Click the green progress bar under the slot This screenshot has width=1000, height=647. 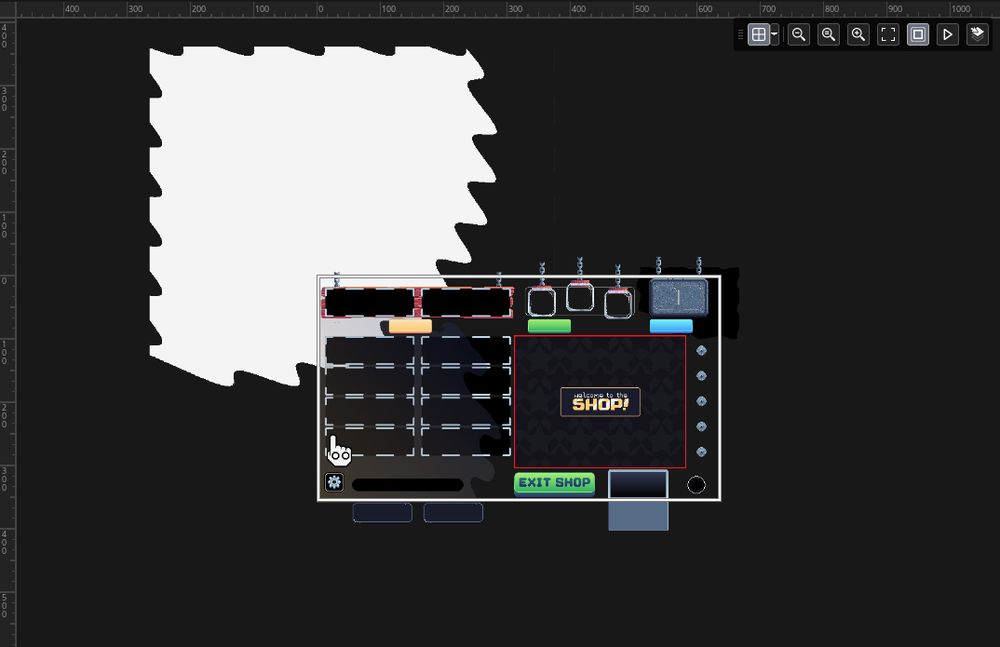549,325
